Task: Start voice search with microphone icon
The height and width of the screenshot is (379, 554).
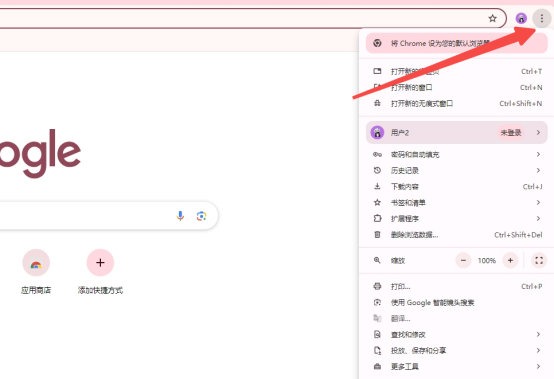Action: tap(180, 215)
